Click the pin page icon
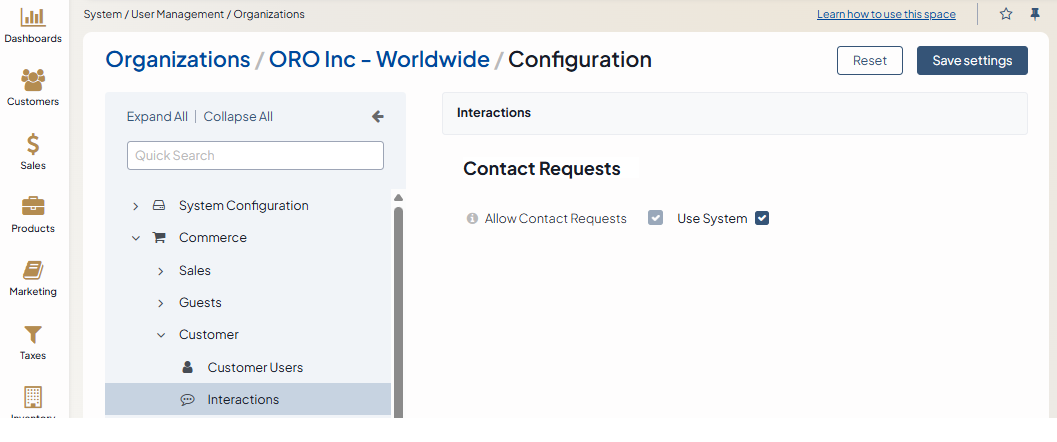The image size is (1057, 442). [1035, 14]
